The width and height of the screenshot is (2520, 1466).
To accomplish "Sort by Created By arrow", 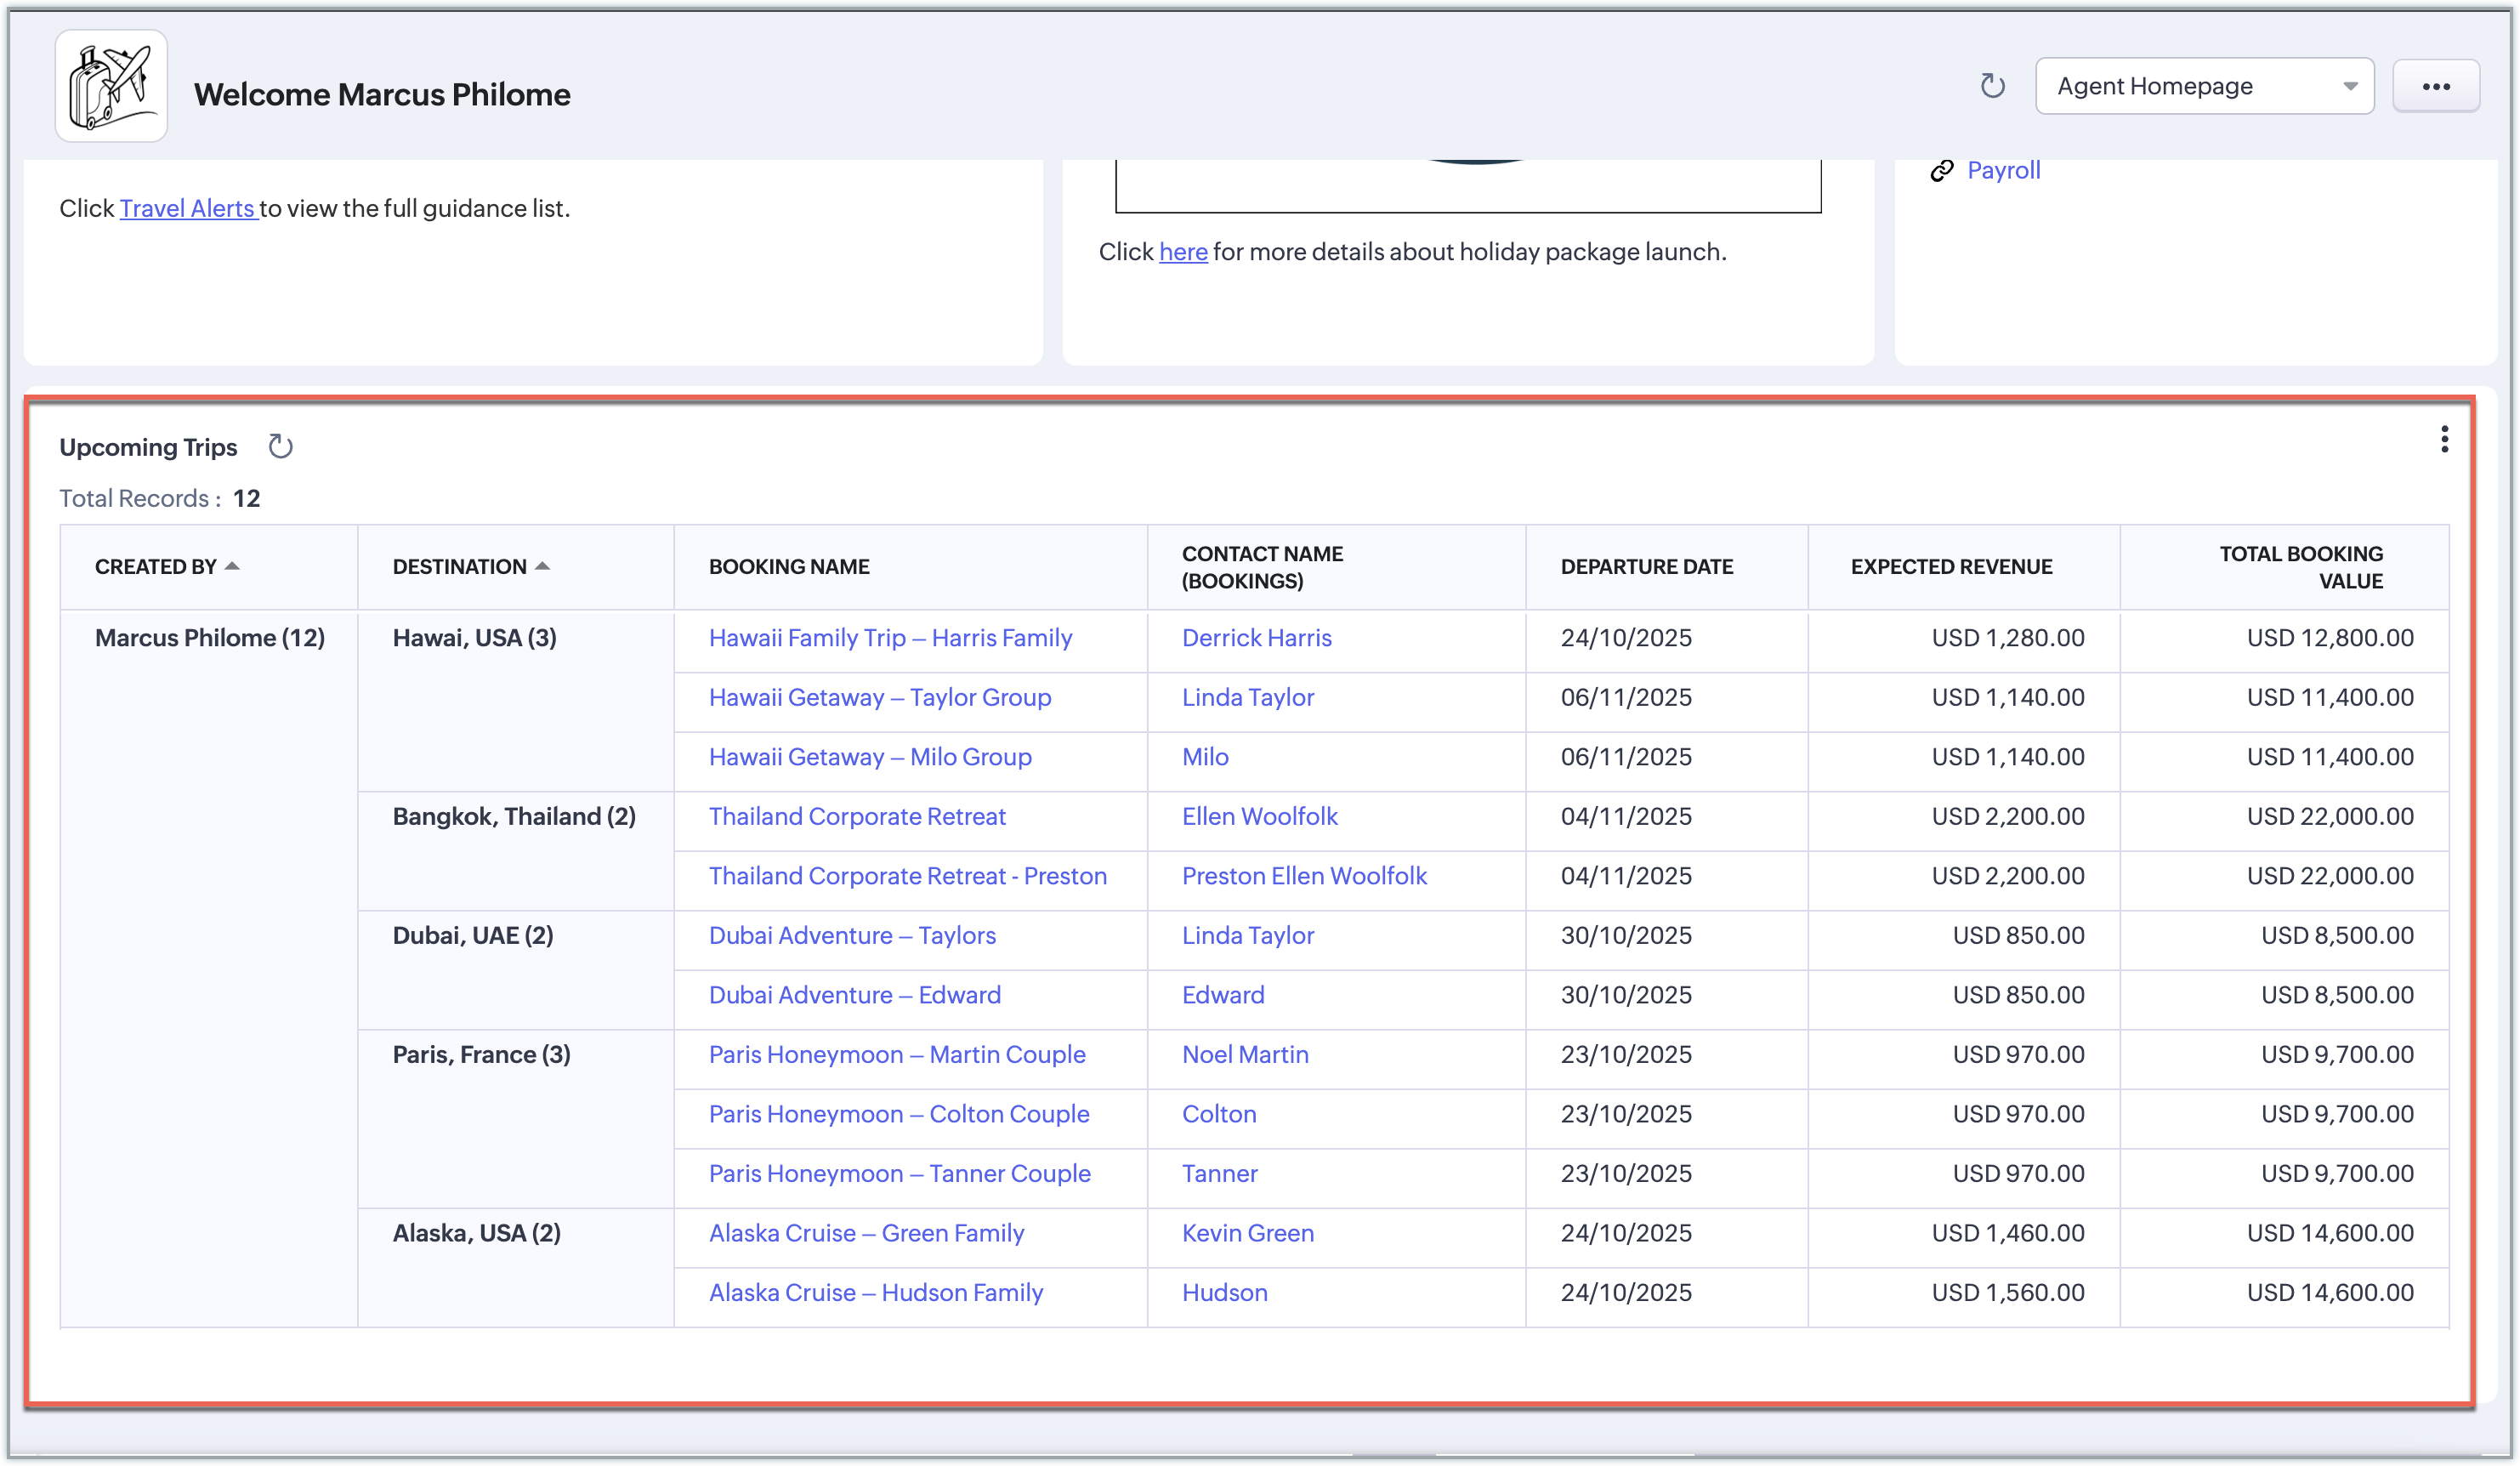I will [x=232, y=566].
